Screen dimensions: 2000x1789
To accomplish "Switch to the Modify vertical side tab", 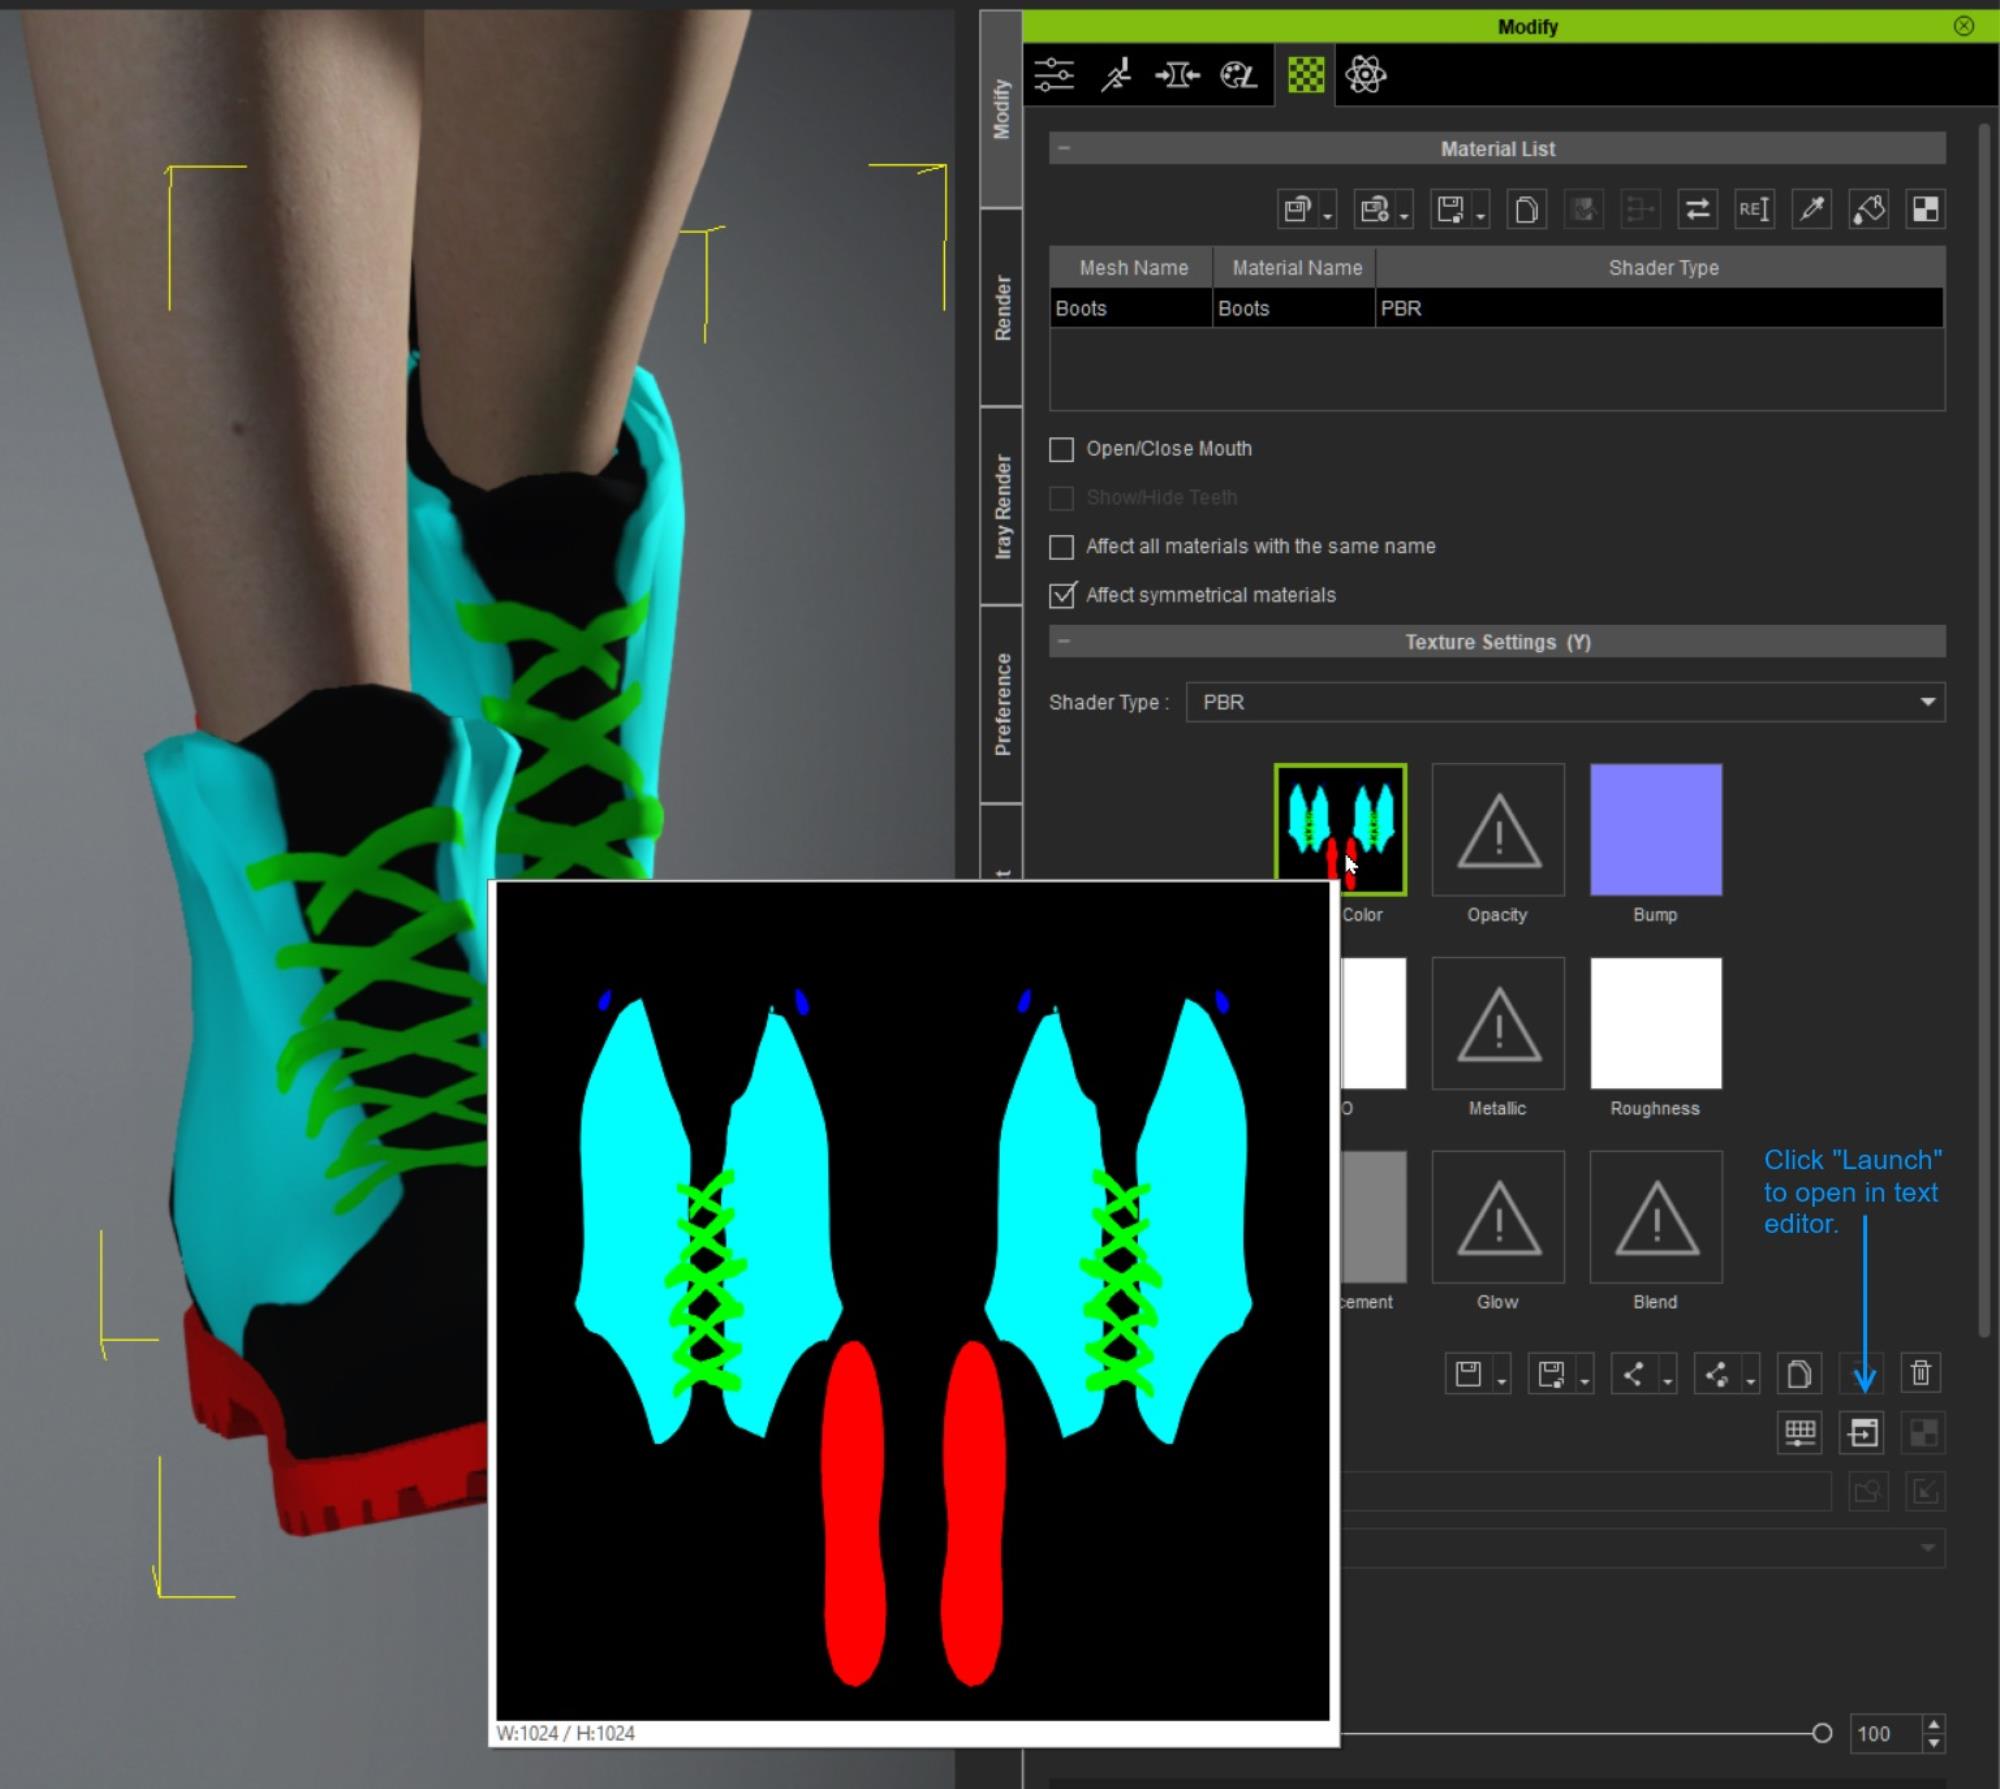I will click(x=1001, y=110).
